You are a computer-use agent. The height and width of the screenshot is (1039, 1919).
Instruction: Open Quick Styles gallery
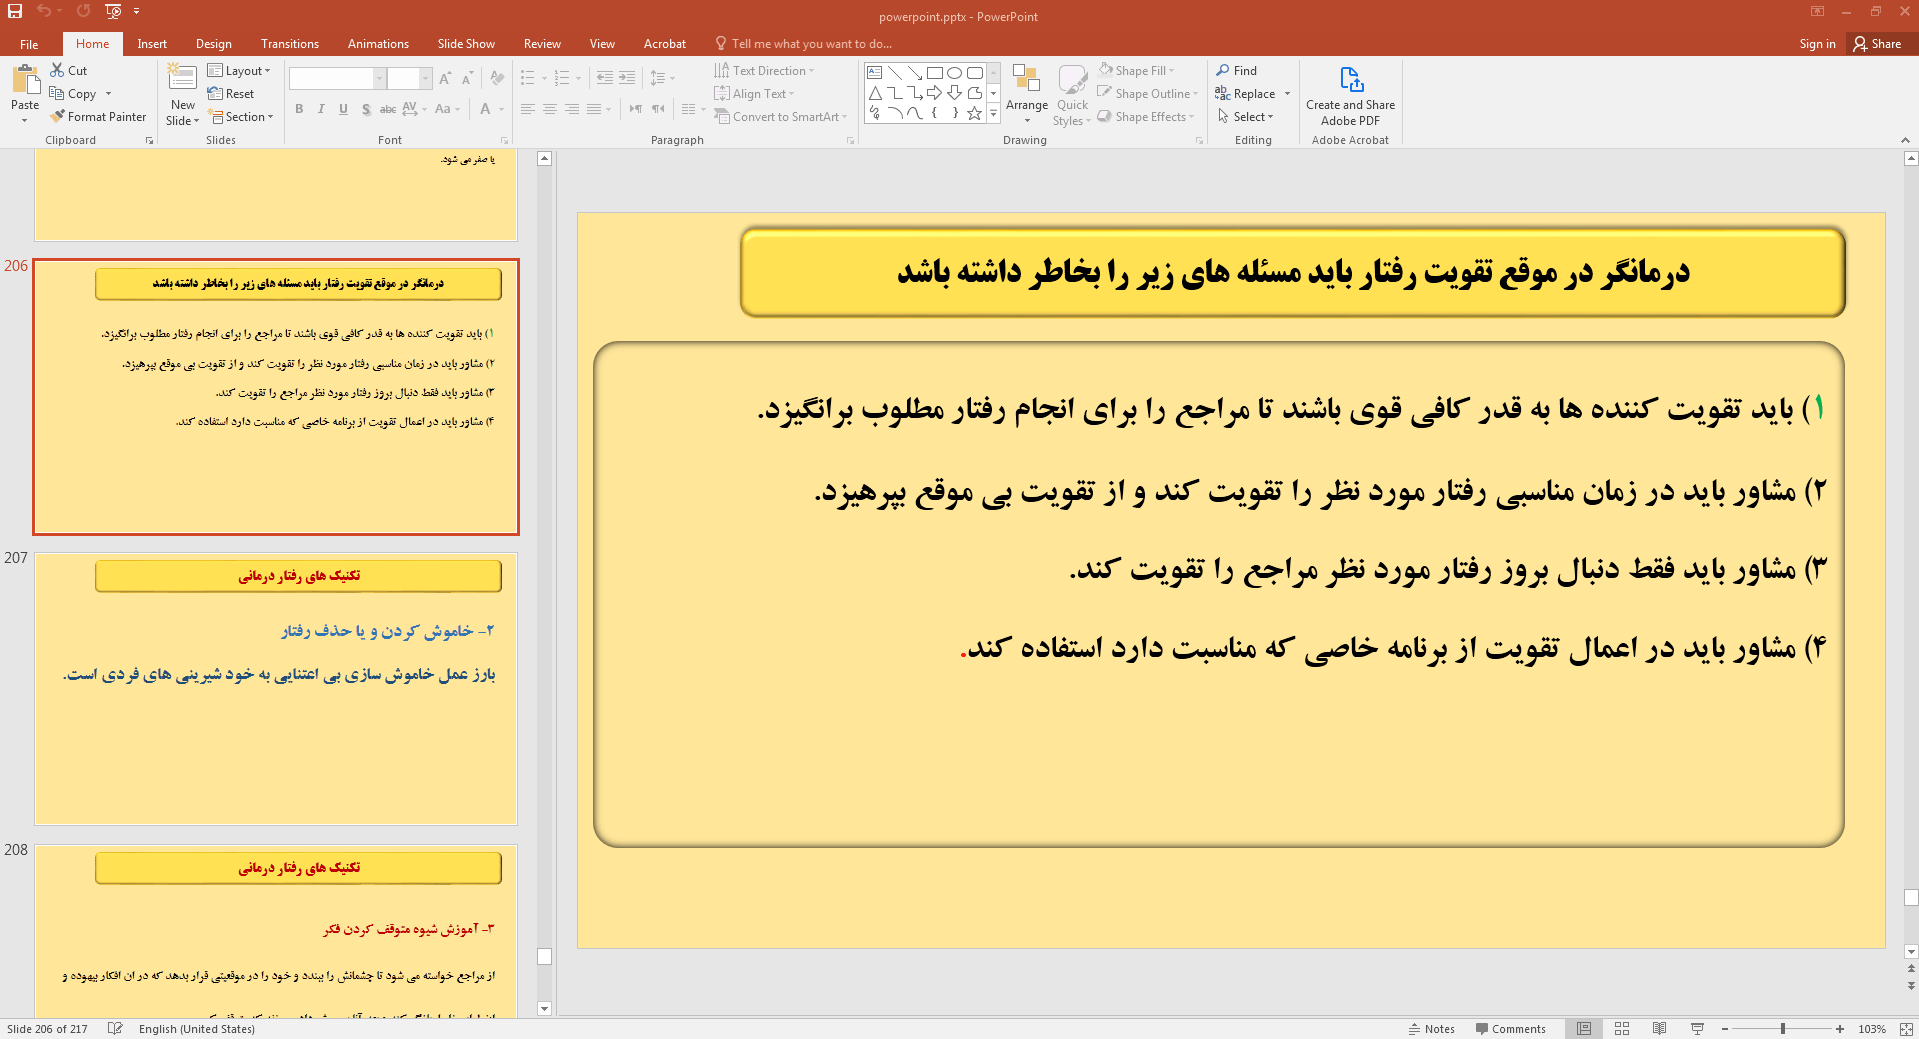pos(1072,96)
